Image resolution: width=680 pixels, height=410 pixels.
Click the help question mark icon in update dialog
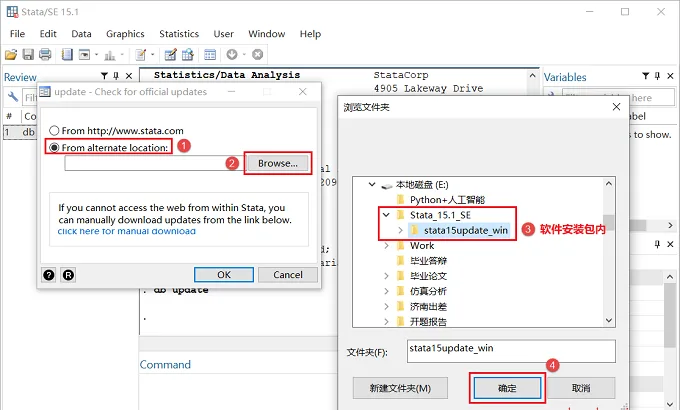pos(49,275)
